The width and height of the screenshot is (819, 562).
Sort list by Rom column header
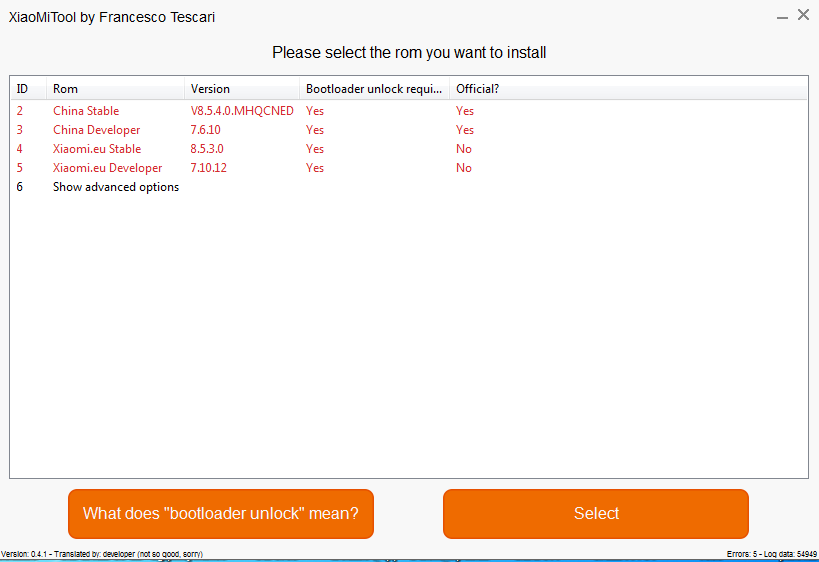click(115, 89)
